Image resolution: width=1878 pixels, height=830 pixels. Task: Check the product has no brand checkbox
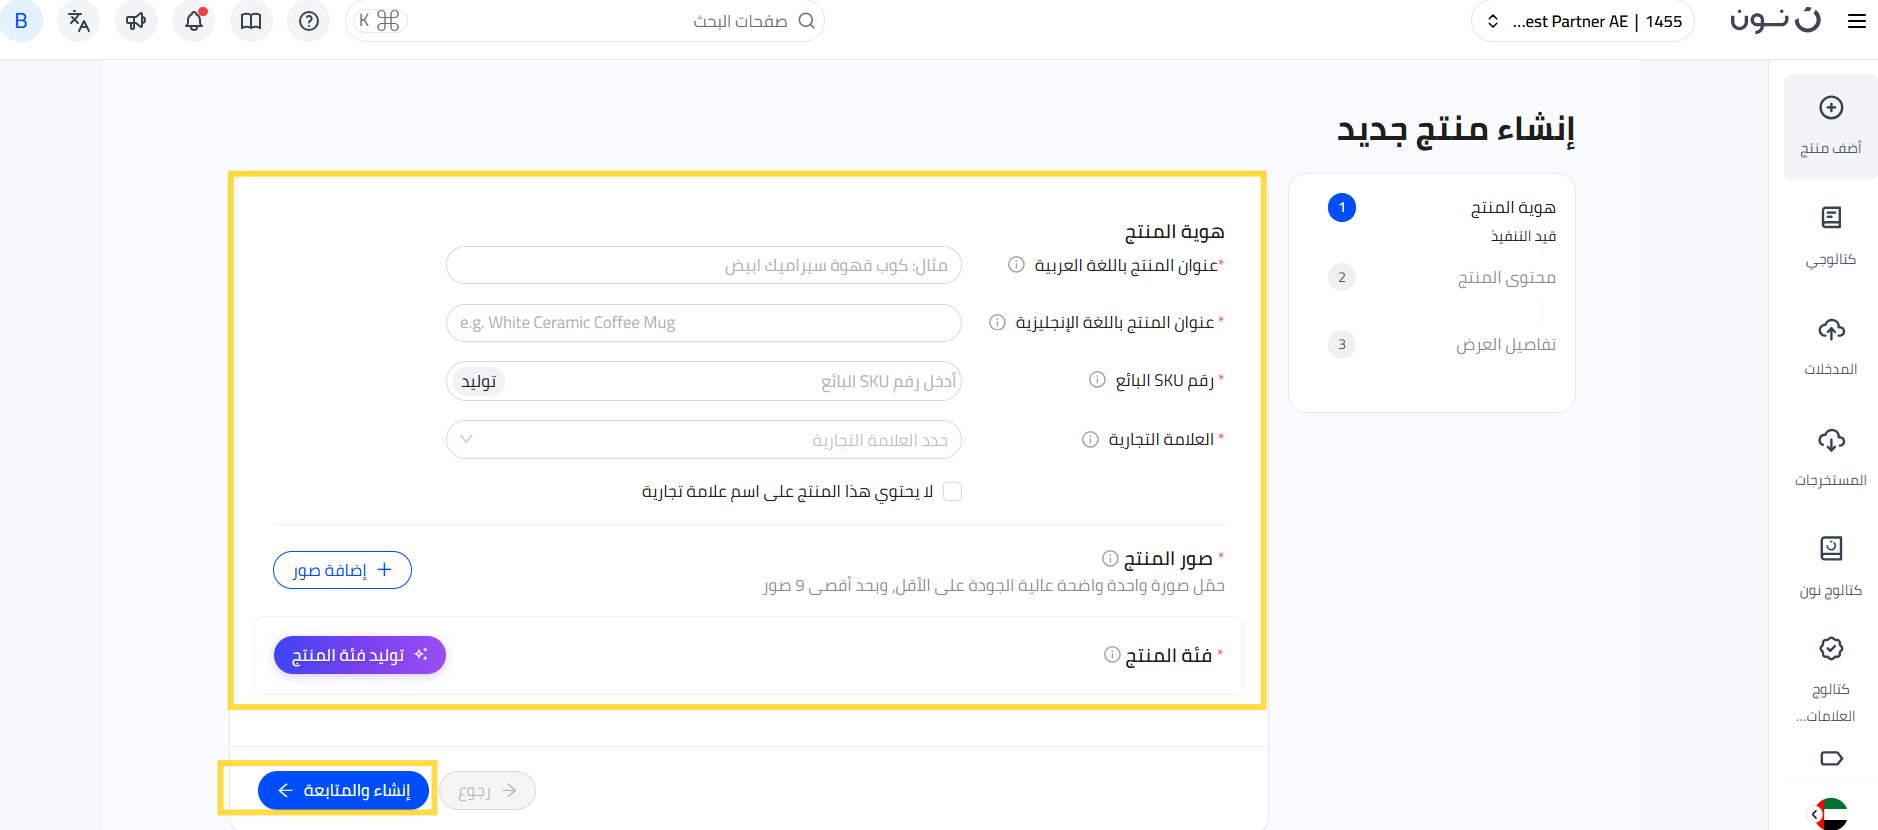(953, 491)
